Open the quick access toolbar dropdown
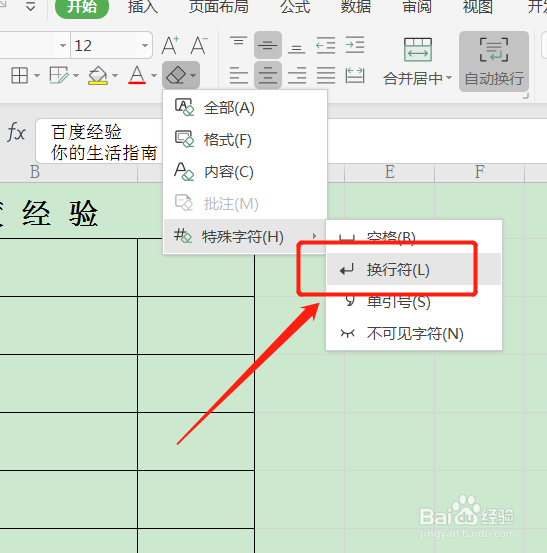 (31, 6)
